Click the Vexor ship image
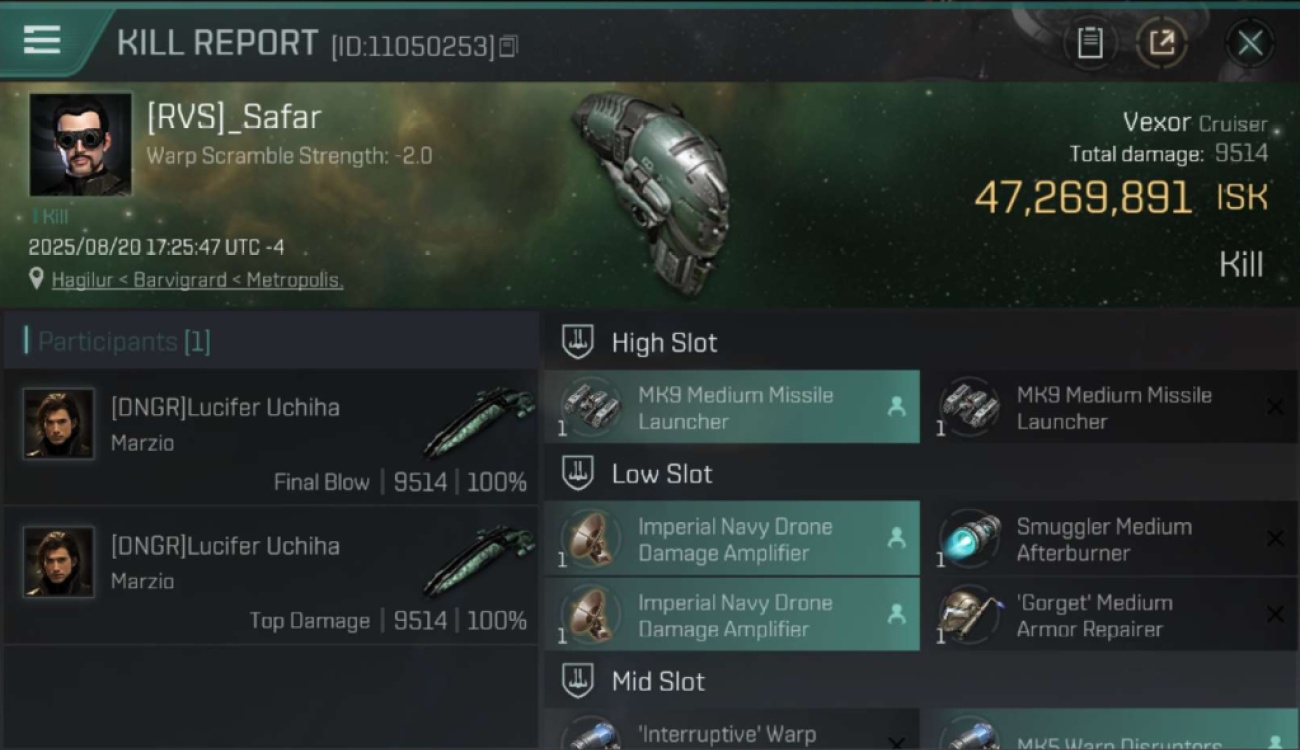The height and width of the screenshot is (750, 1300). click(654, 192)
